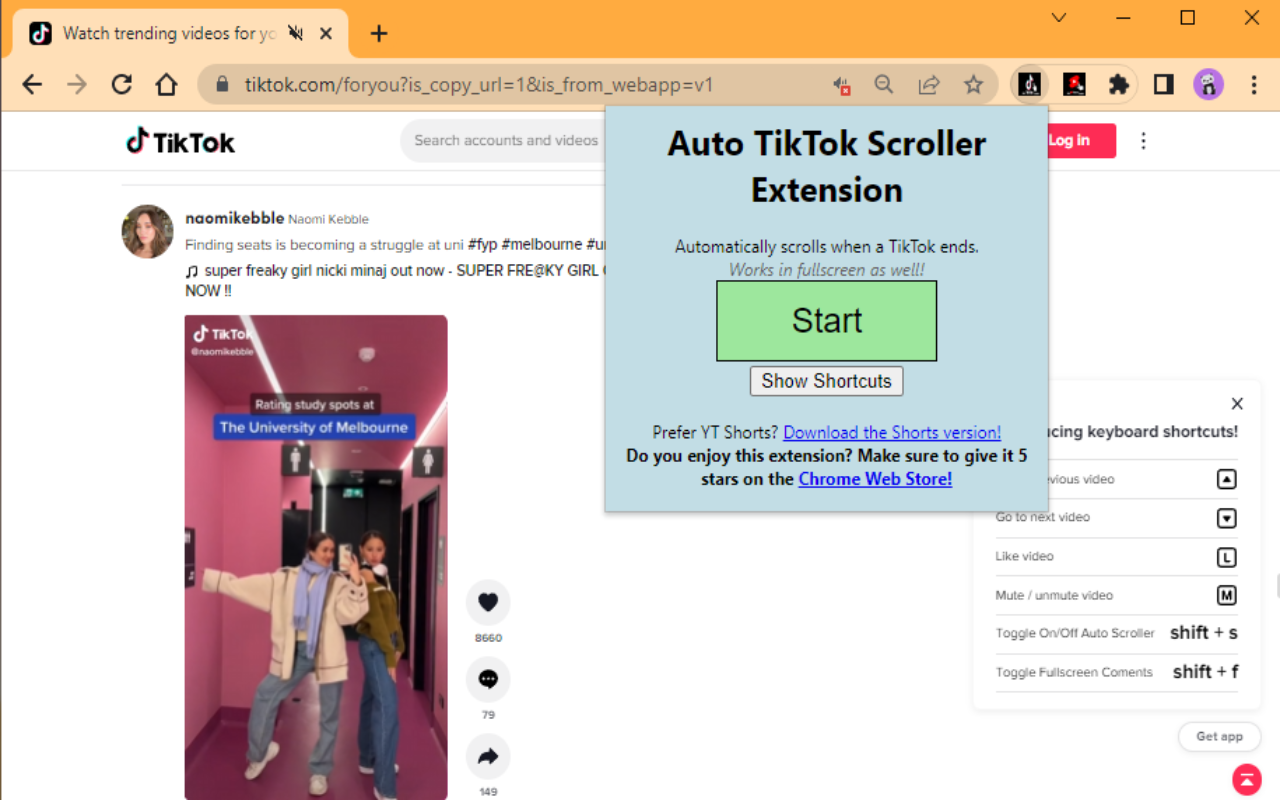1280x800 pixels.
Task: Click the address bar URL
Action: [479, 85]
